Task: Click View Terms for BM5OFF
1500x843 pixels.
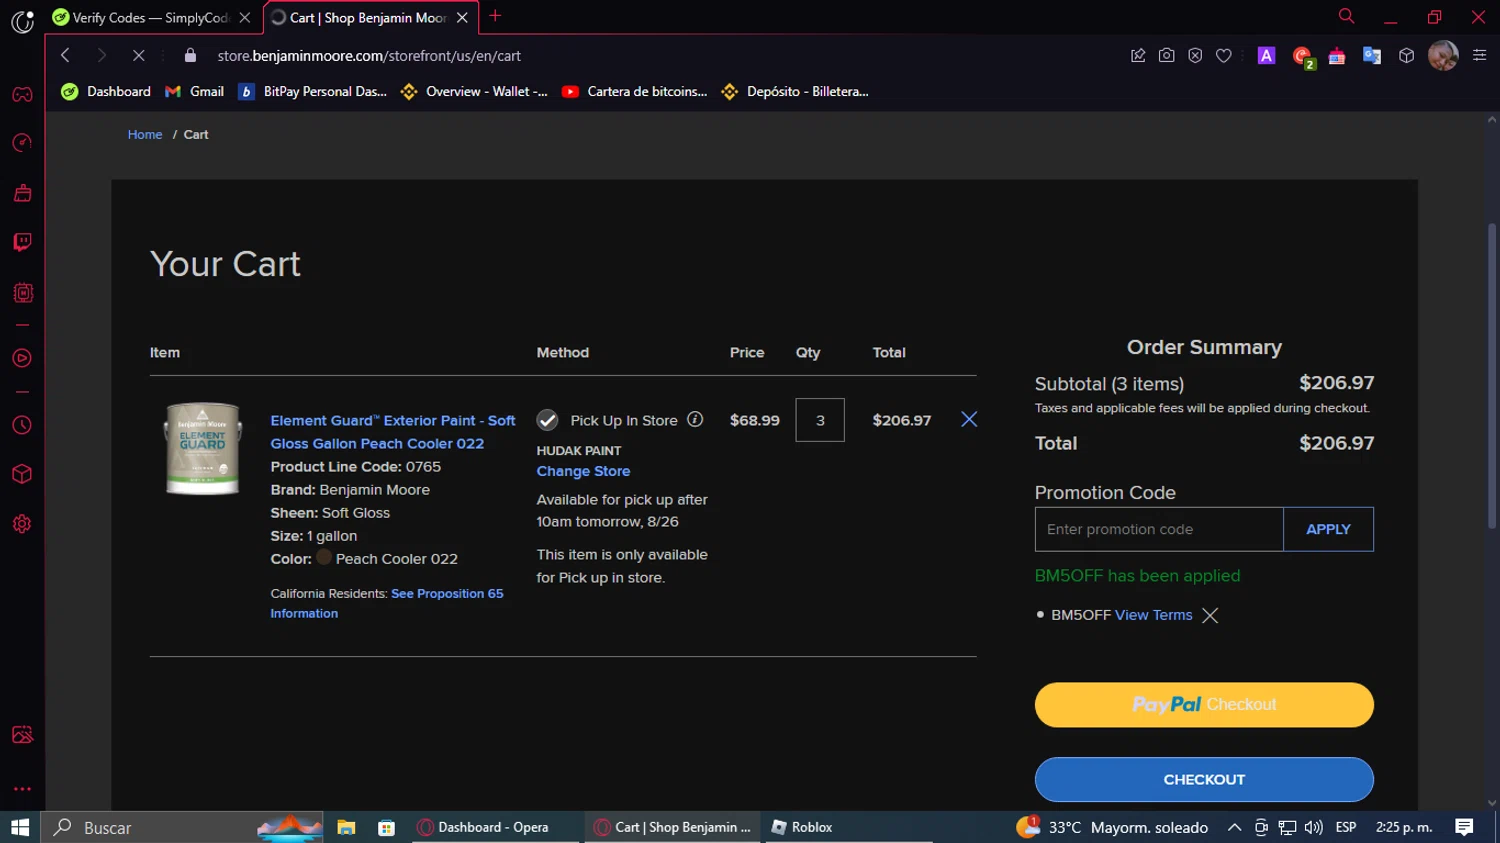Action: click(1153, 615)
